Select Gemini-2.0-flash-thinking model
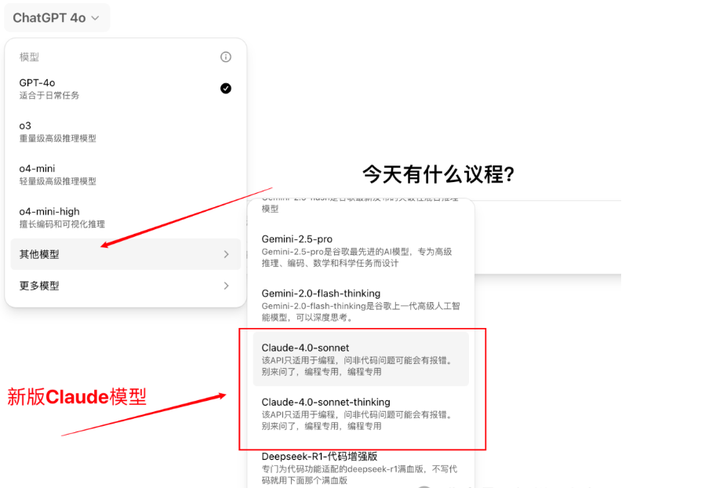 click(x=360, y=305)
